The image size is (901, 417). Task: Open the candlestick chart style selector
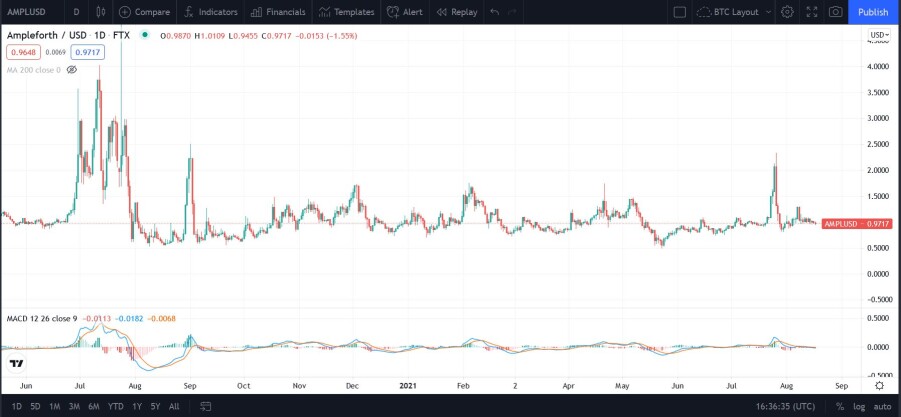pos(101,11)
